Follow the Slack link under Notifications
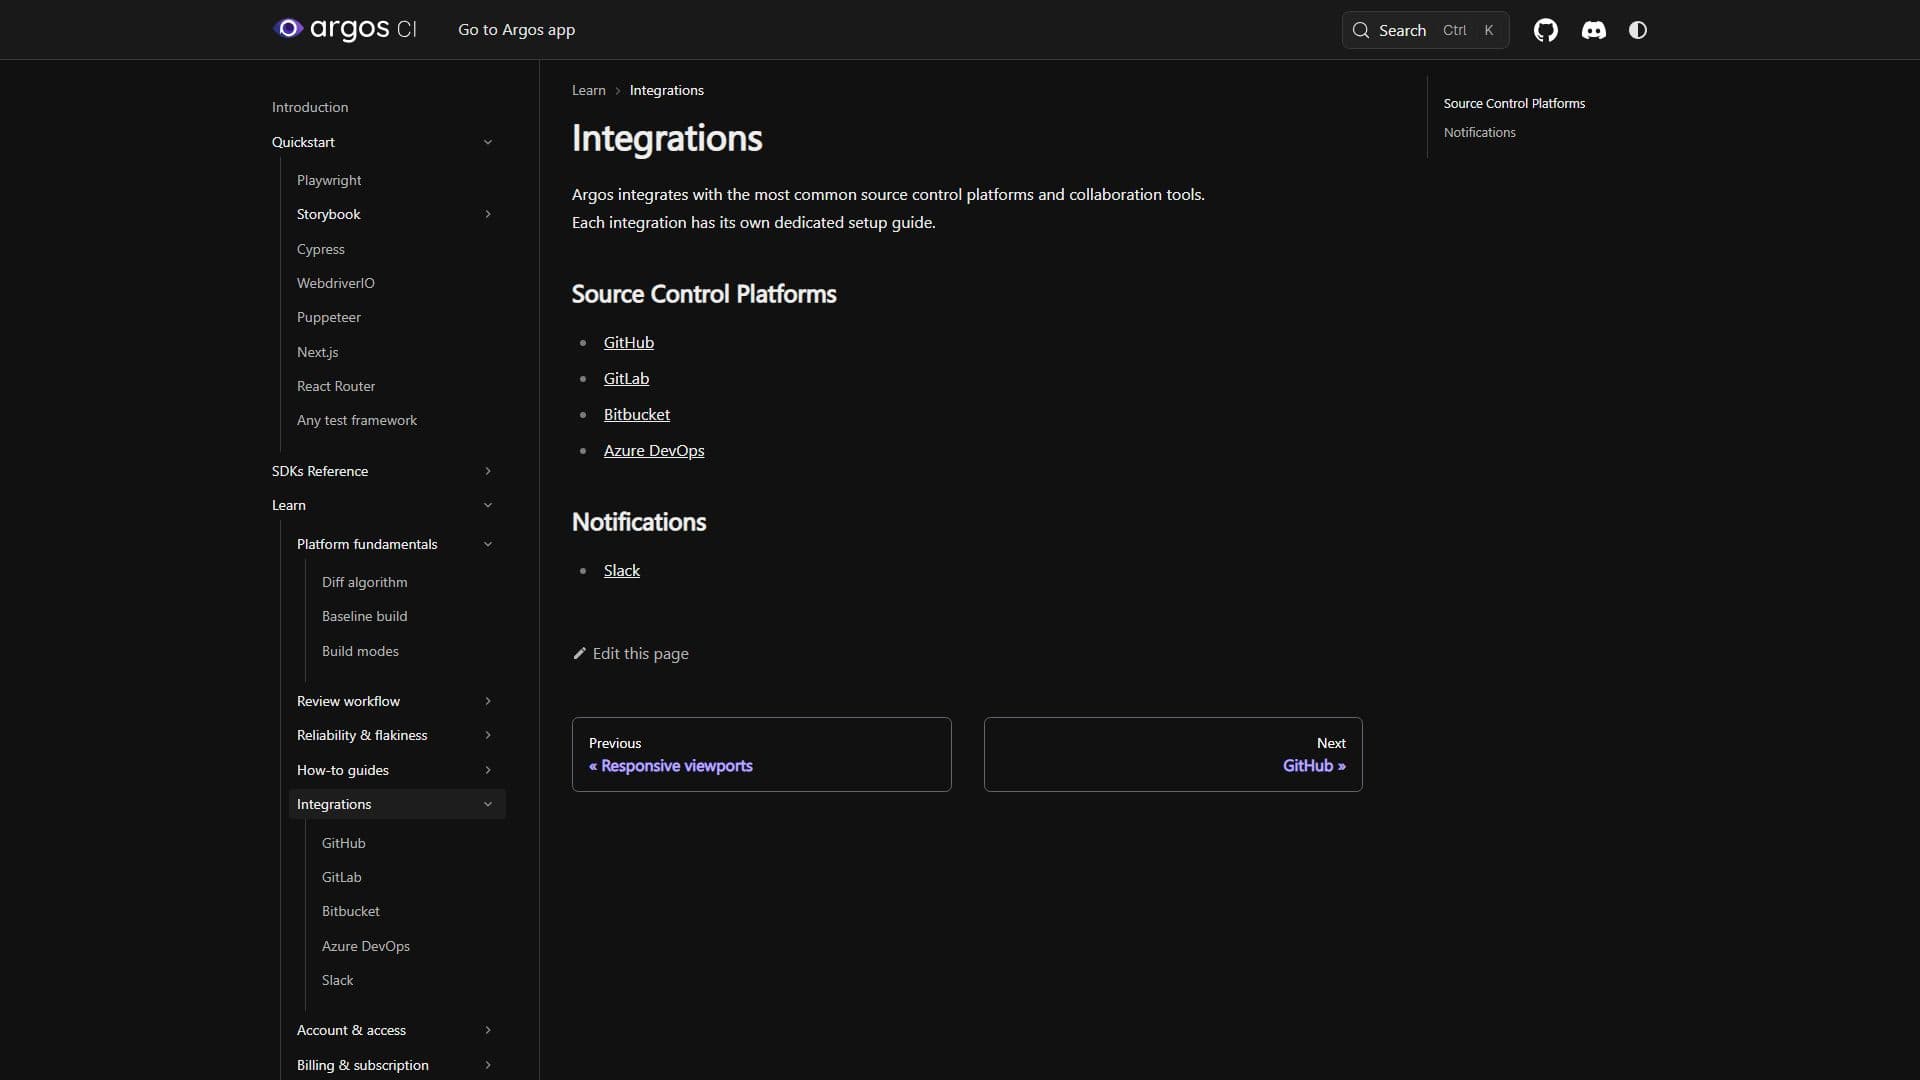The width and height of the screenshot is (1920, 1080). (621, 570)
